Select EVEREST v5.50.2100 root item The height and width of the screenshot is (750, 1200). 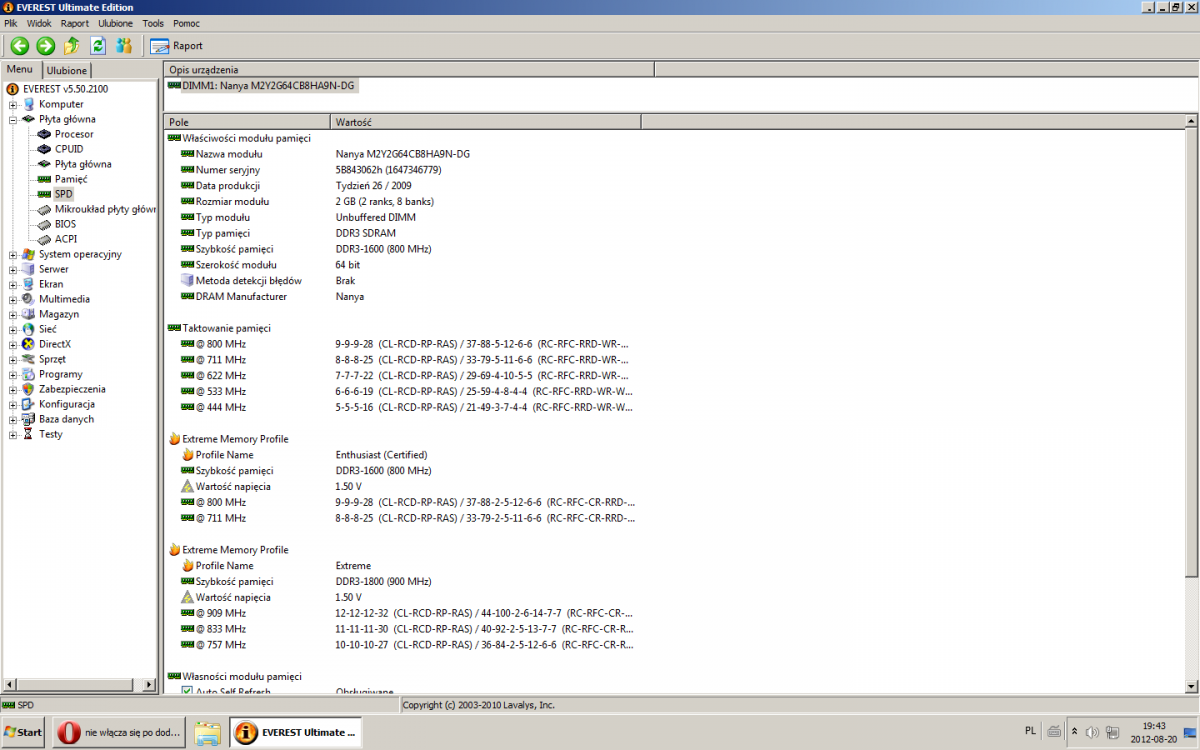click(65, 89)
